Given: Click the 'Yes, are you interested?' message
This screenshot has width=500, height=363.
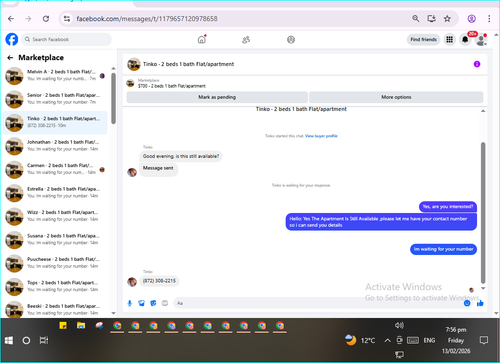Looking at the screenshot, I should tap(448, 207).
